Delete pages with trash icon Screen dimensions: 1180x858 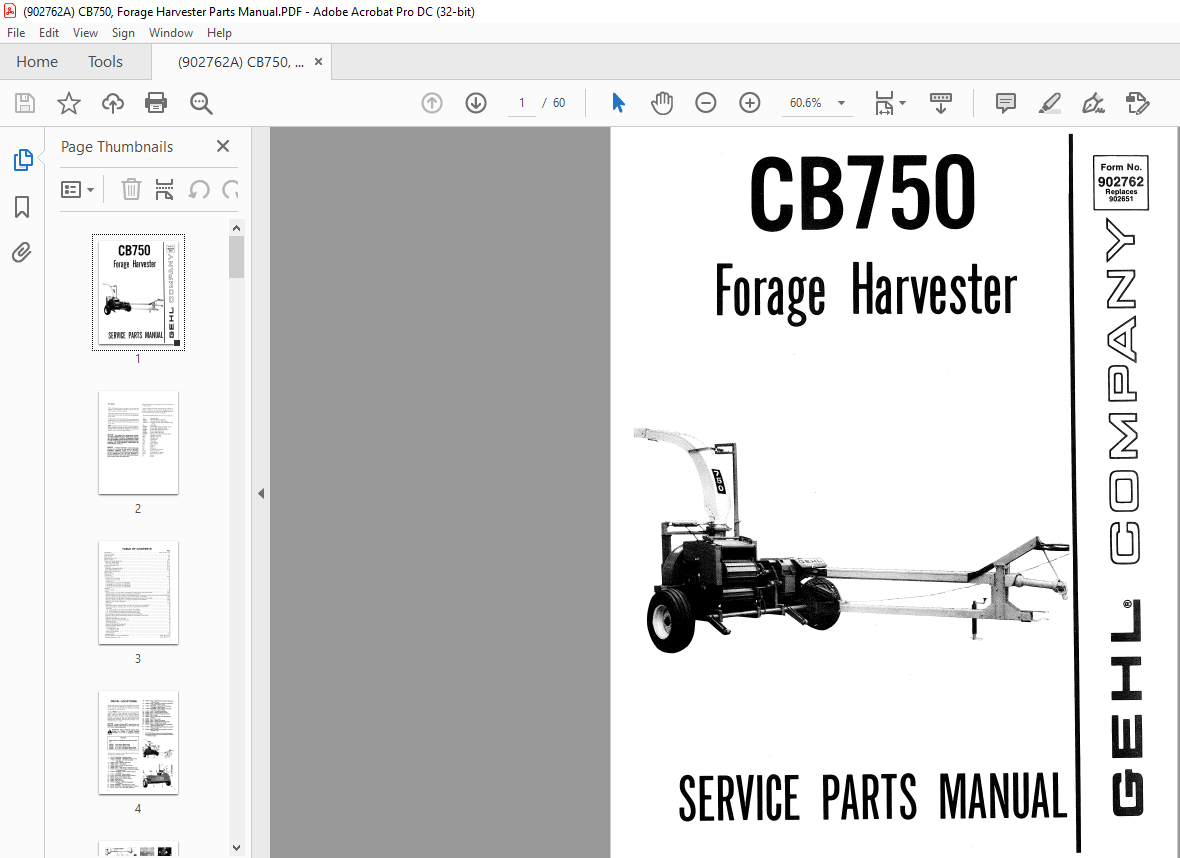(131, 190)
